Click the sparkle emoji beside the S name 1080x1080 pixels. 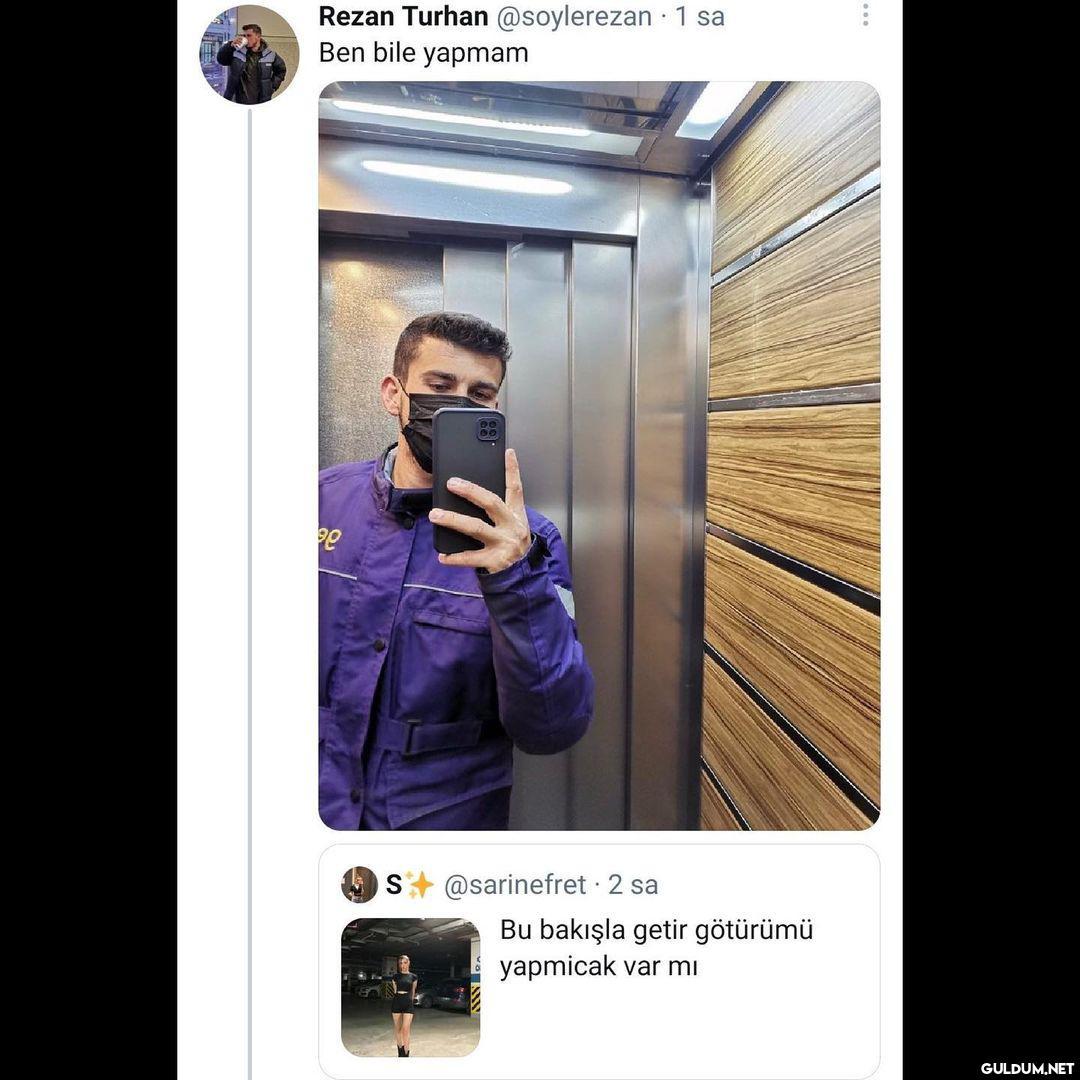pyautogui.click(x=420, y=884)
